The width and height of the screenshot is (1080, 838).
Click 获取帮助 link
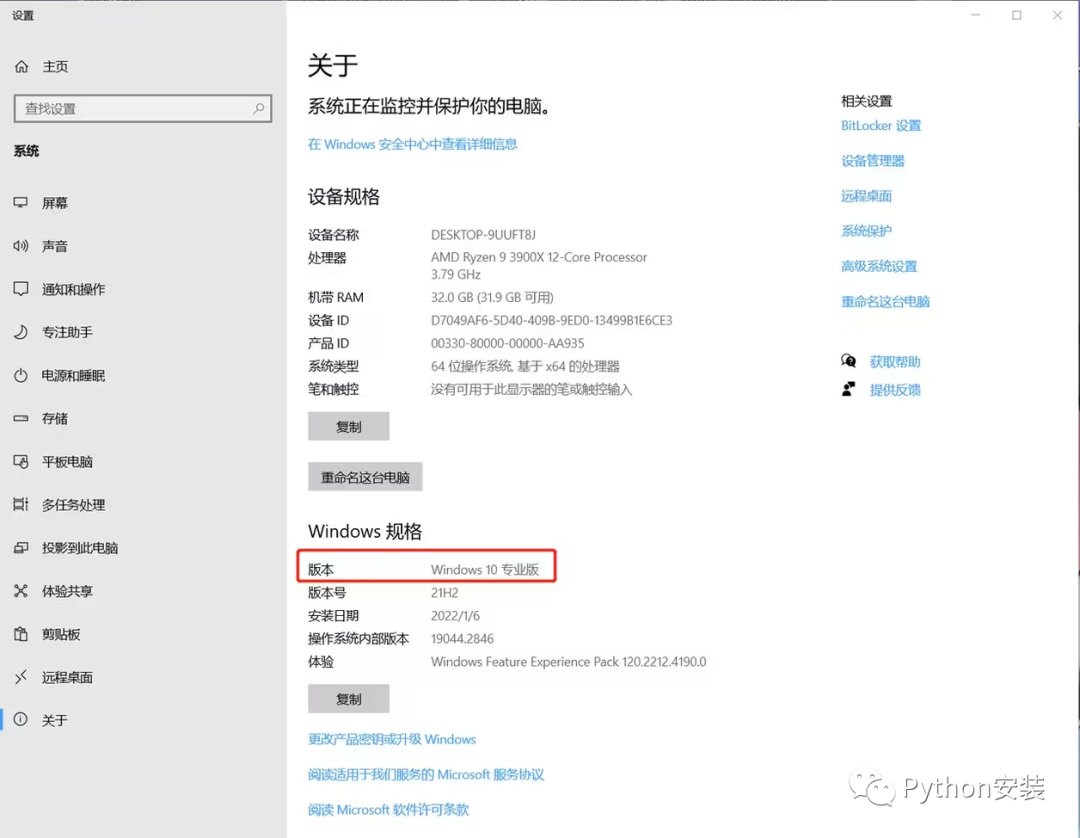tap(895, 362)
